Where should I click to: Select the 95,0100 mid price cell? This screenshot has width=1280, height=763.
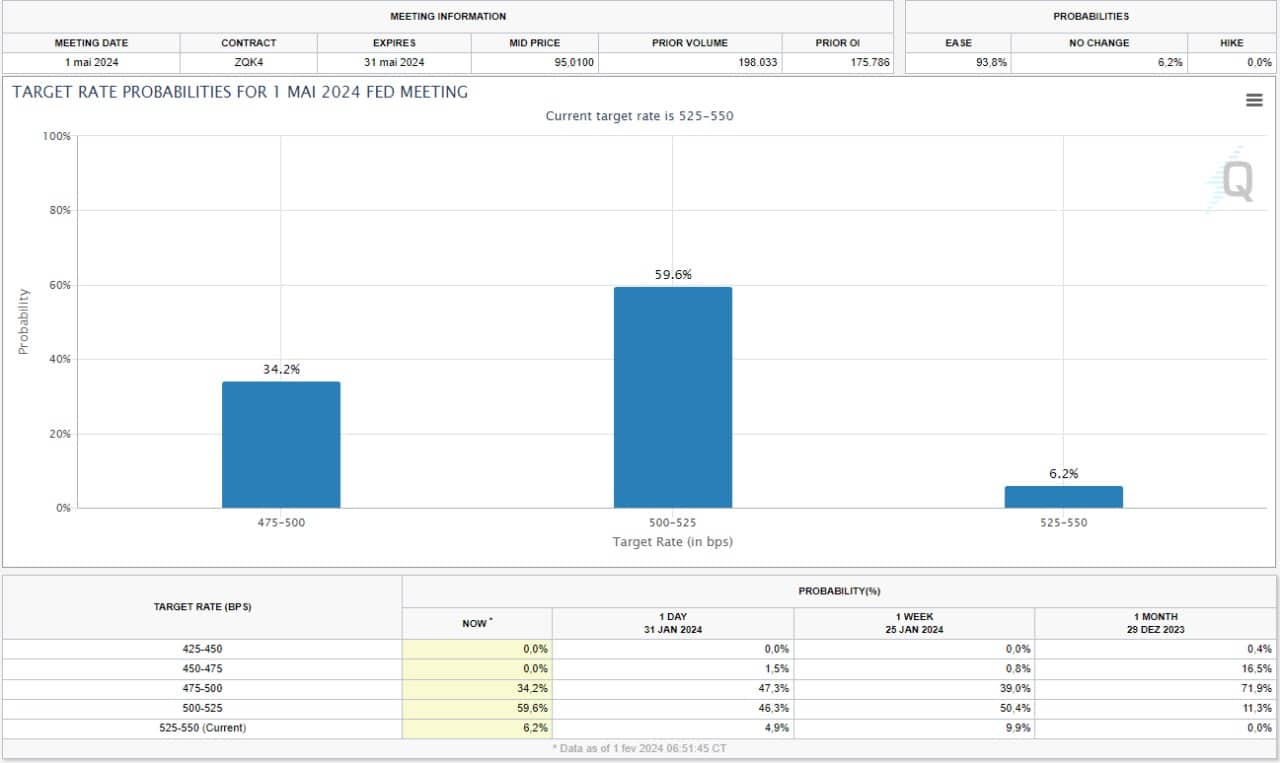pyautogui.click(x=535, y=63)
